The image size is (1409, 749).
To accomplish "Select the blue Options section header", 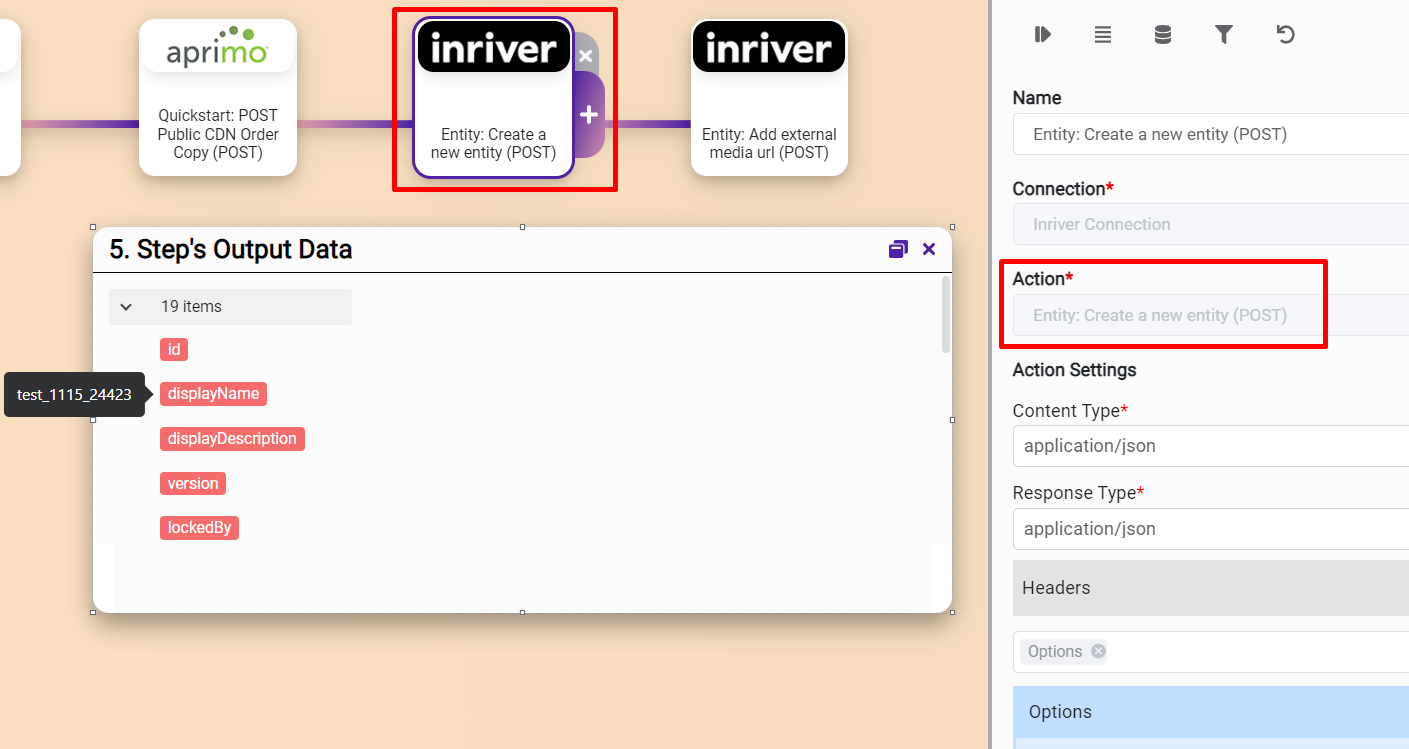I will click(1210, 712).
